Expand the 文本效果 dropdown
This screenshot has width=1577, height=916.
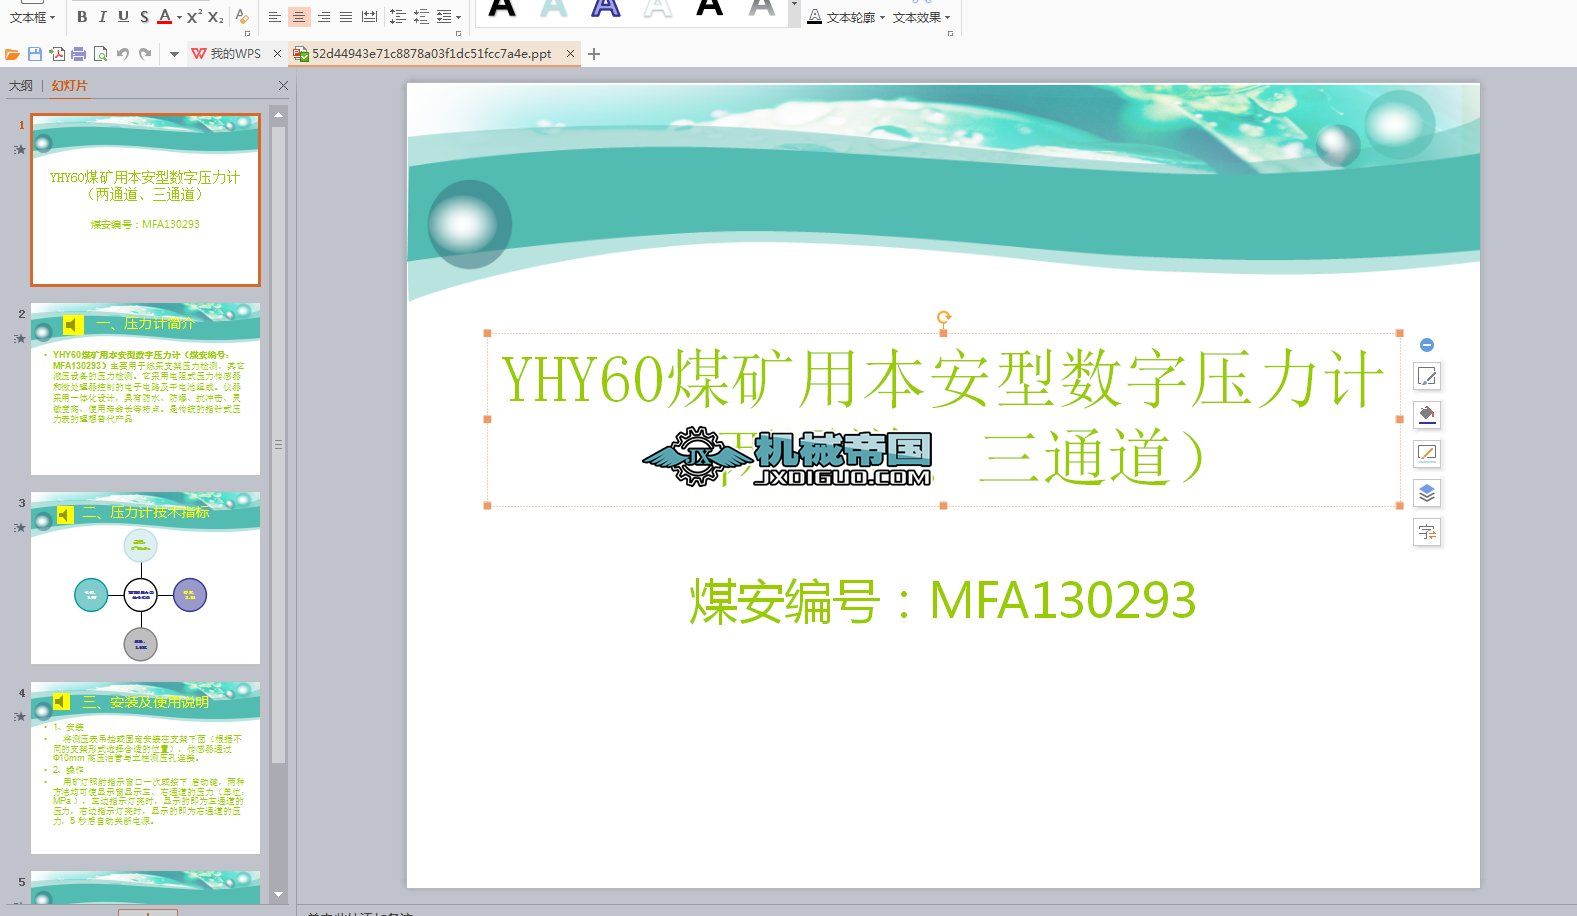[921, 17]
